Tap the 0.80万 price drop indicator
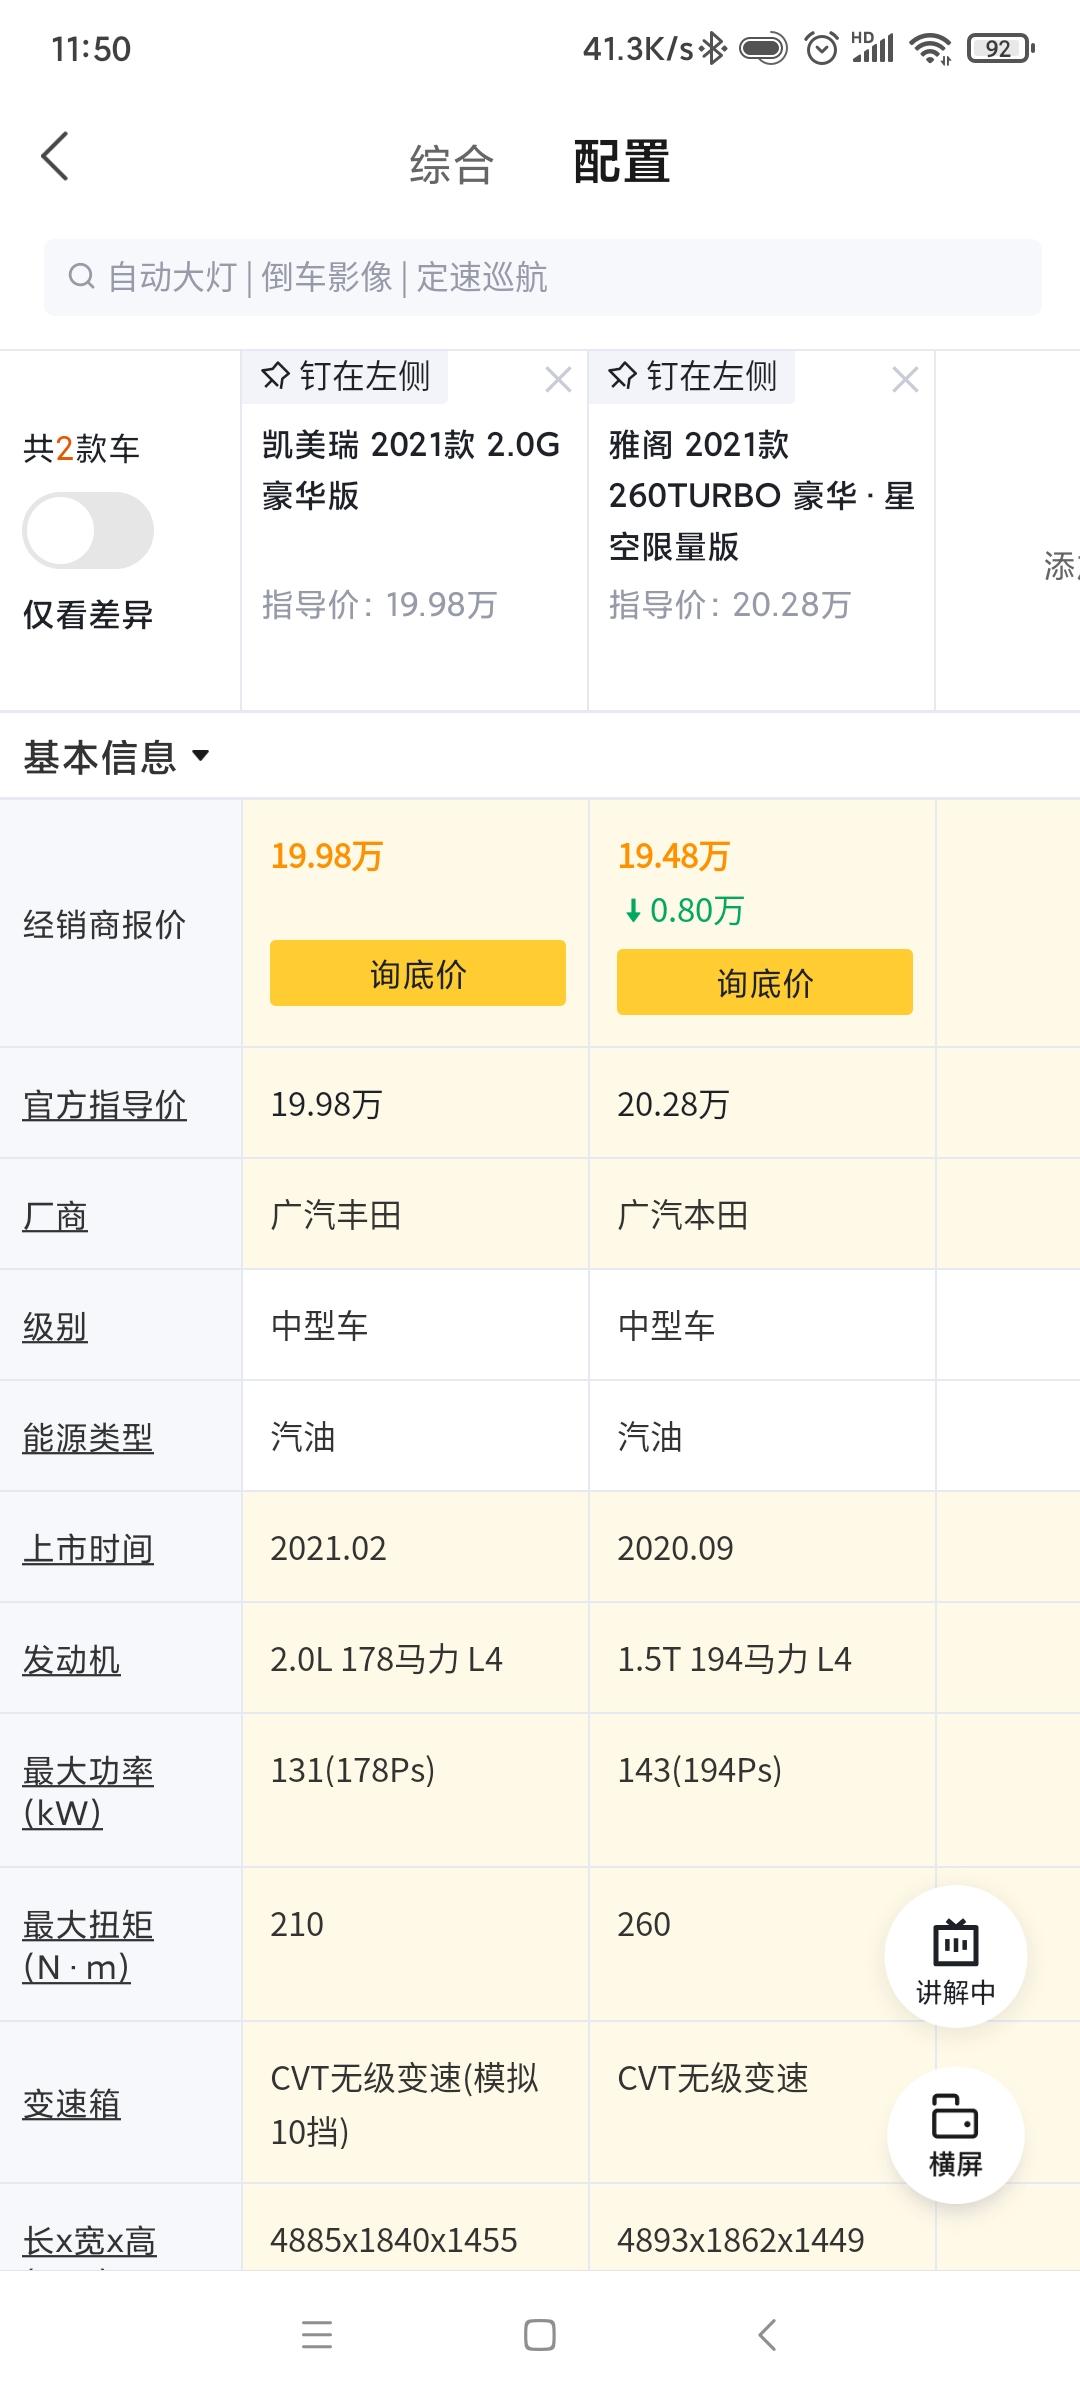 (685, 910)
